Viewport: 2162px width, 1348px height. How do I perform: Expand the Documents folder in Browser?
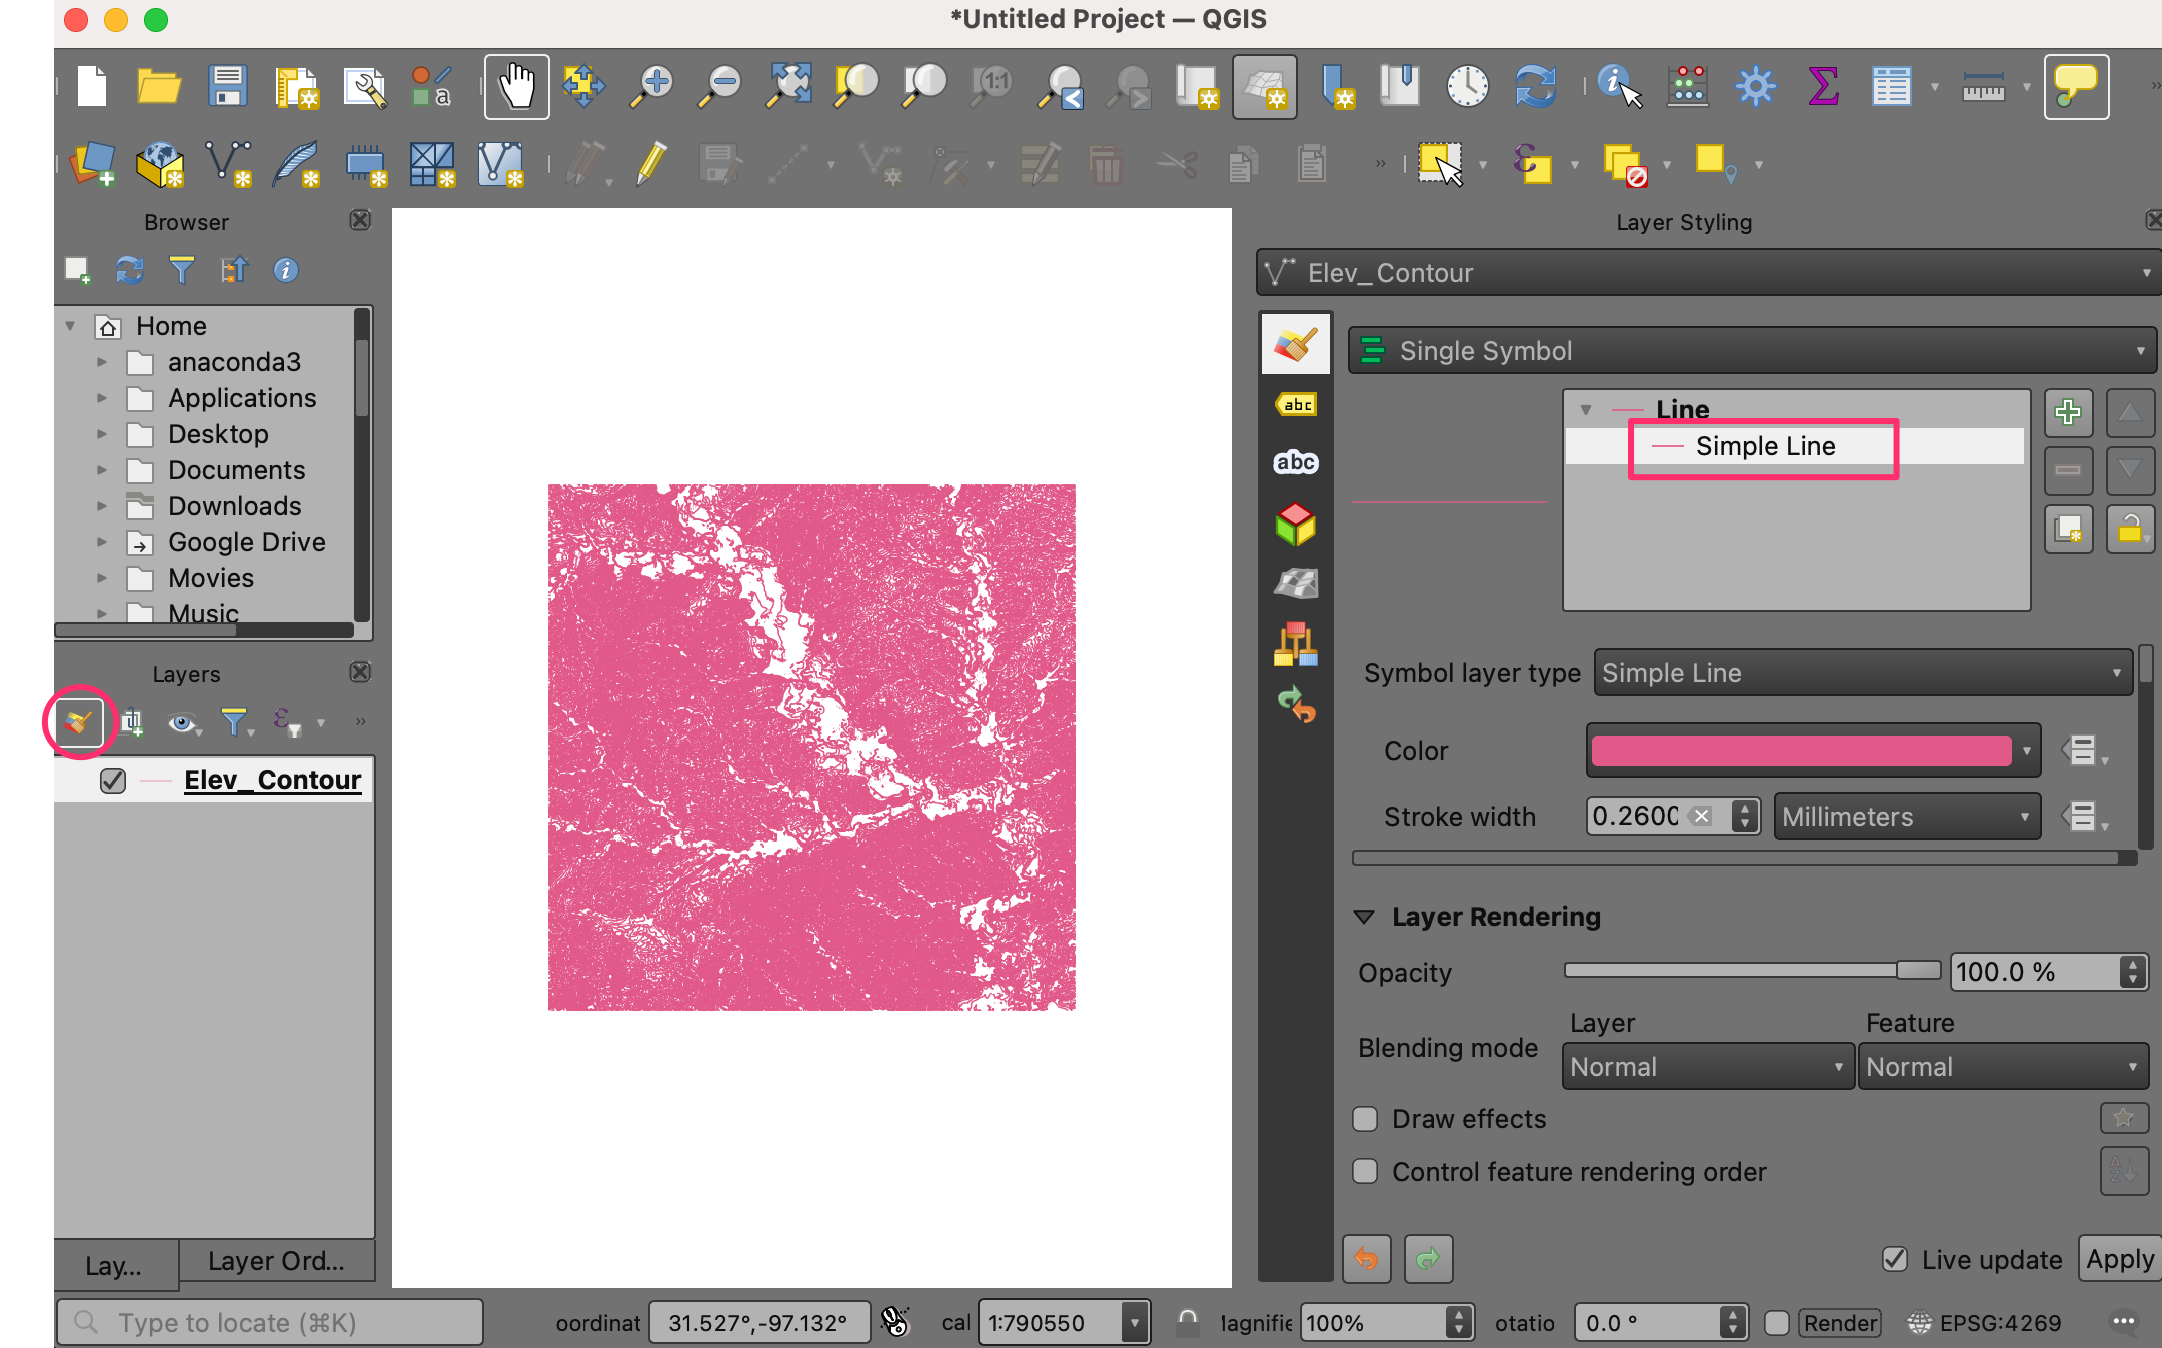[x=101, y=470]
